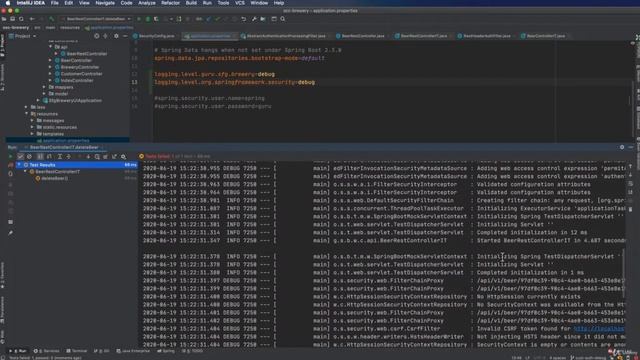Click Locate file target icon in Project panel
This screenshot has width=640, height=360.
click(97, 36)
